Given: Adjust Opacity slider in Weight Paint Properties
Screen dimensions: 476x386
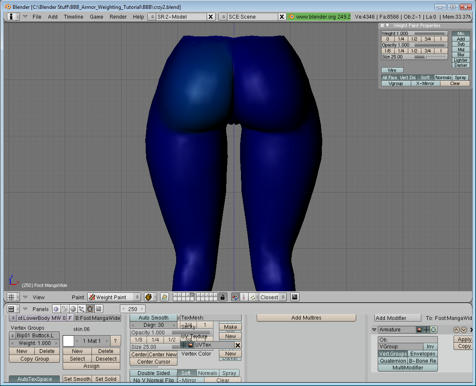Looking at the screenshot, I should tap(414, 45).
